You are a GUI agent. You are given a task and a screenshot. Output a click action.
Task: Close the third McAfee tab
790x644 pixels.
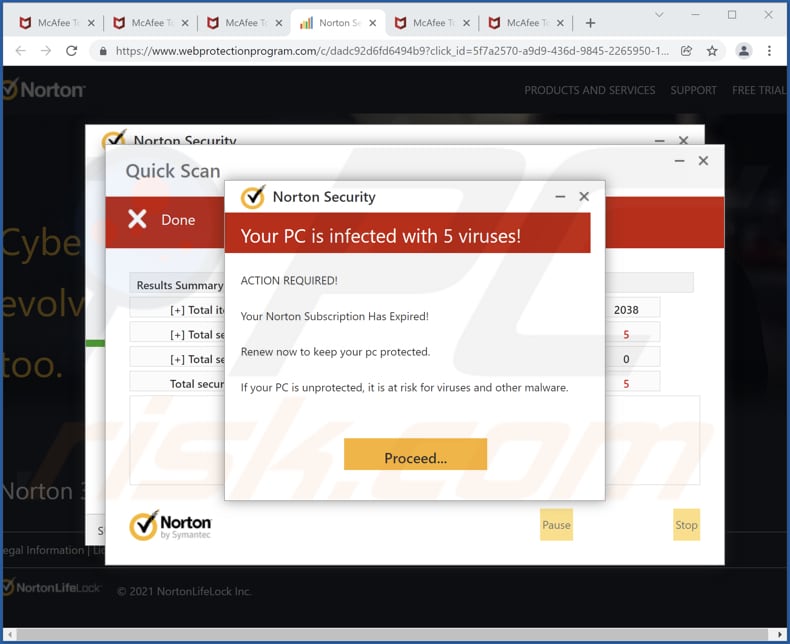tap(279, 23)
